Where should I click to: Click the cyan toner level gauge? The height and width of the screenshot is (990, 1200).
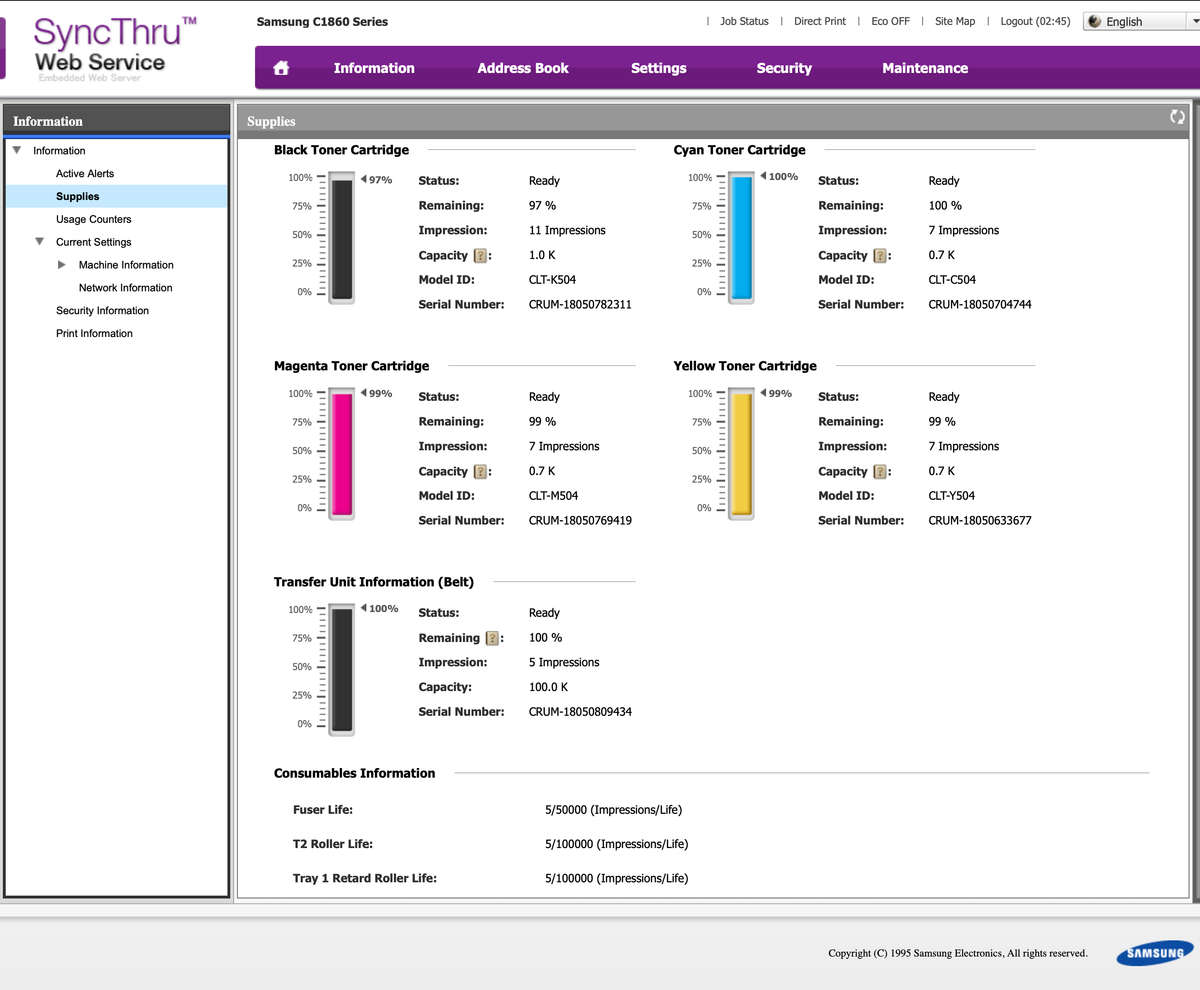[741, 238]
